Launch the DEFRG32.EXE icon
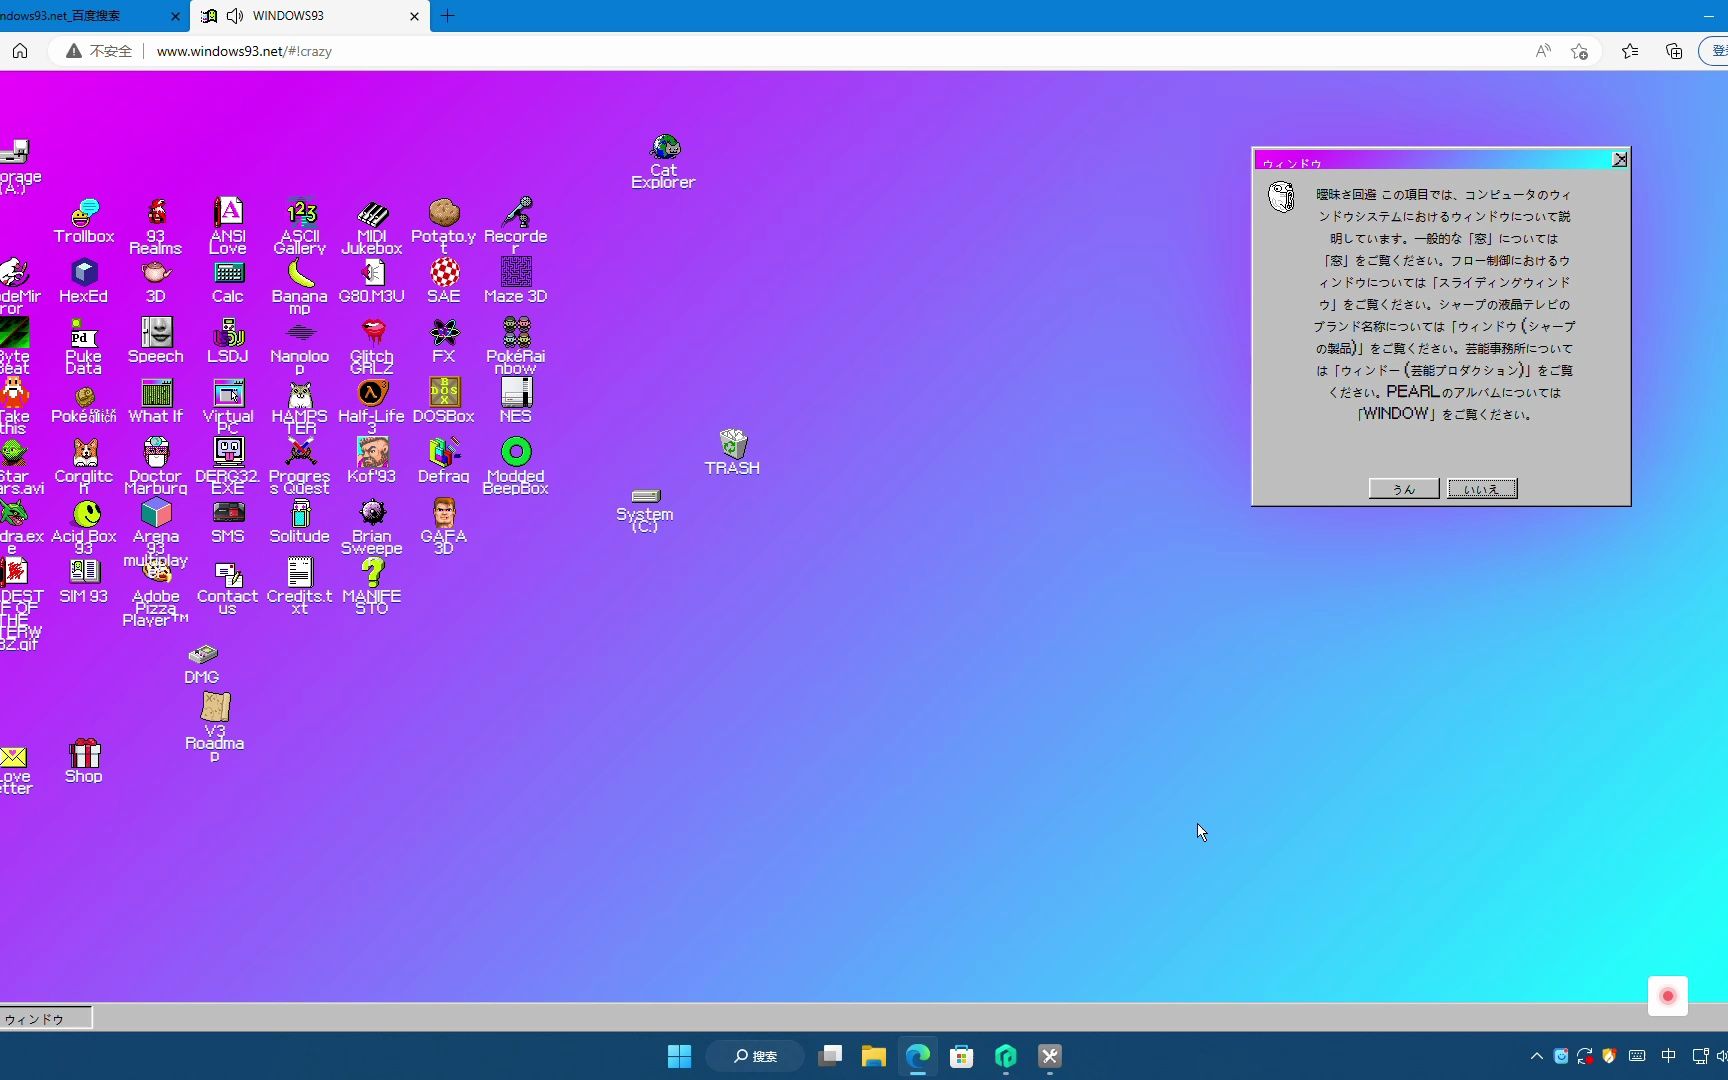 (228, 466)
